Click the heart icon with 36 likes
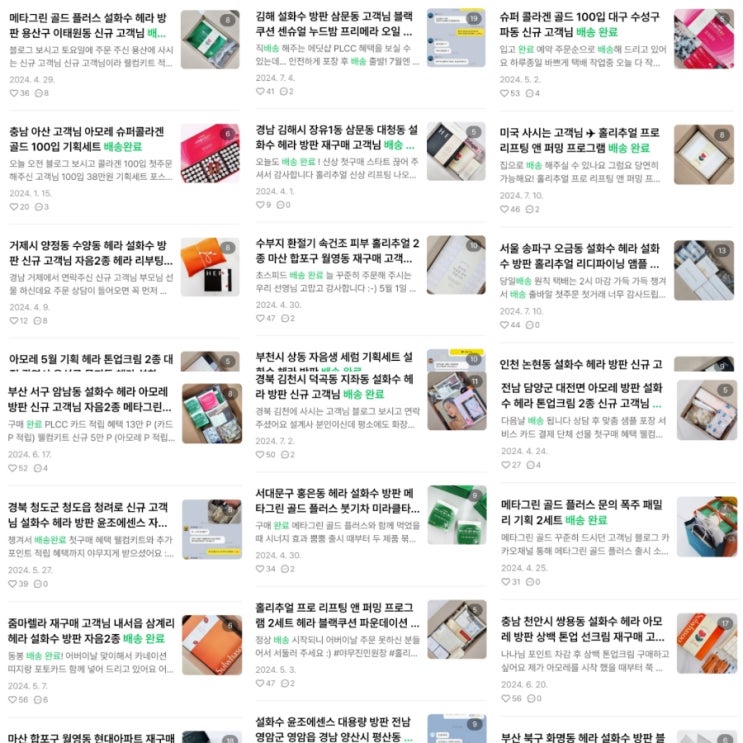The image size is (743, 743). (14, 93)
